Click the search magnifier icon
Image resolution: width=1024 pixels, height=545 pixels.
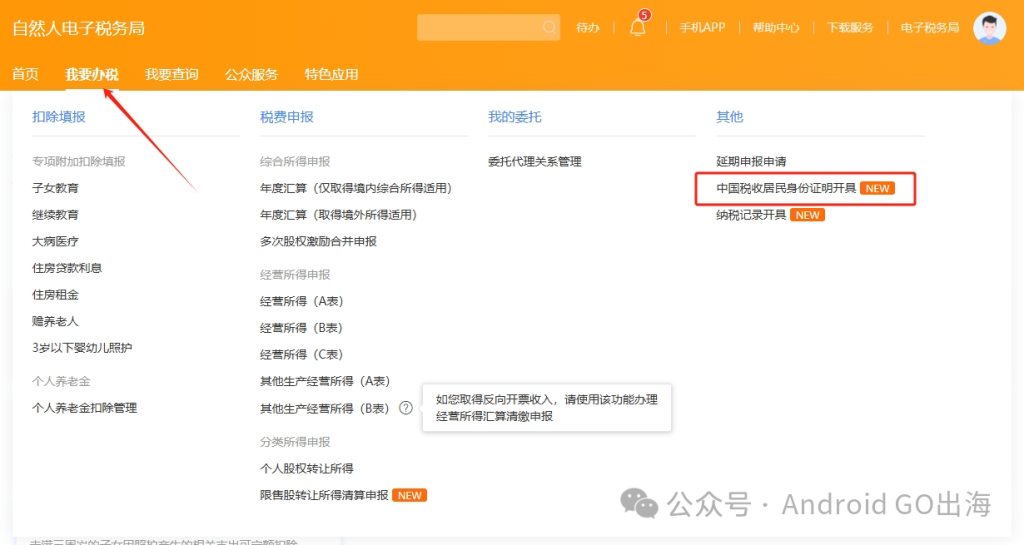pos(549,27)
